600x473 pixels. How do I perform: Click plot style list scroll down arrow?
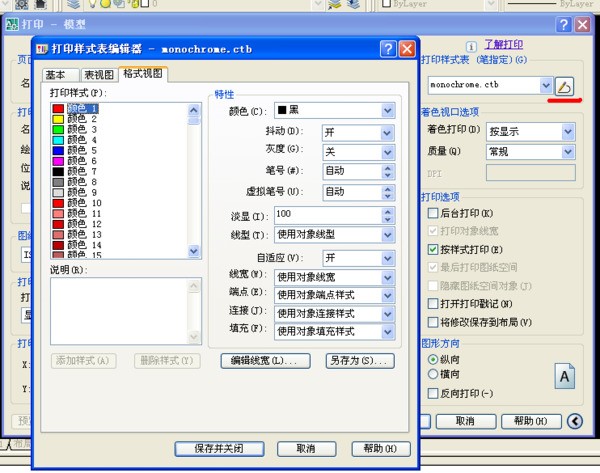coord(194,251)
